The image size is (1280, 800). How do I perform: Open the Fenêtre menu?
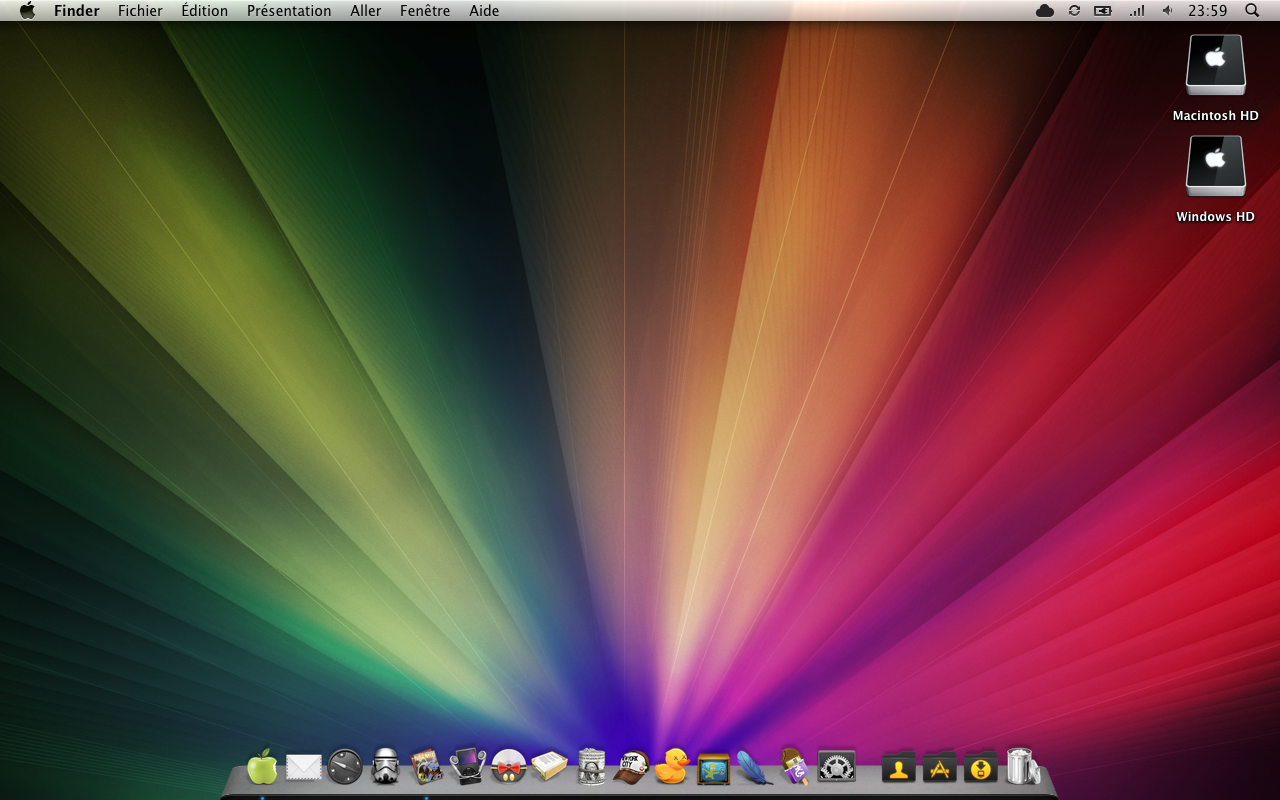click(x=425, y=11)
